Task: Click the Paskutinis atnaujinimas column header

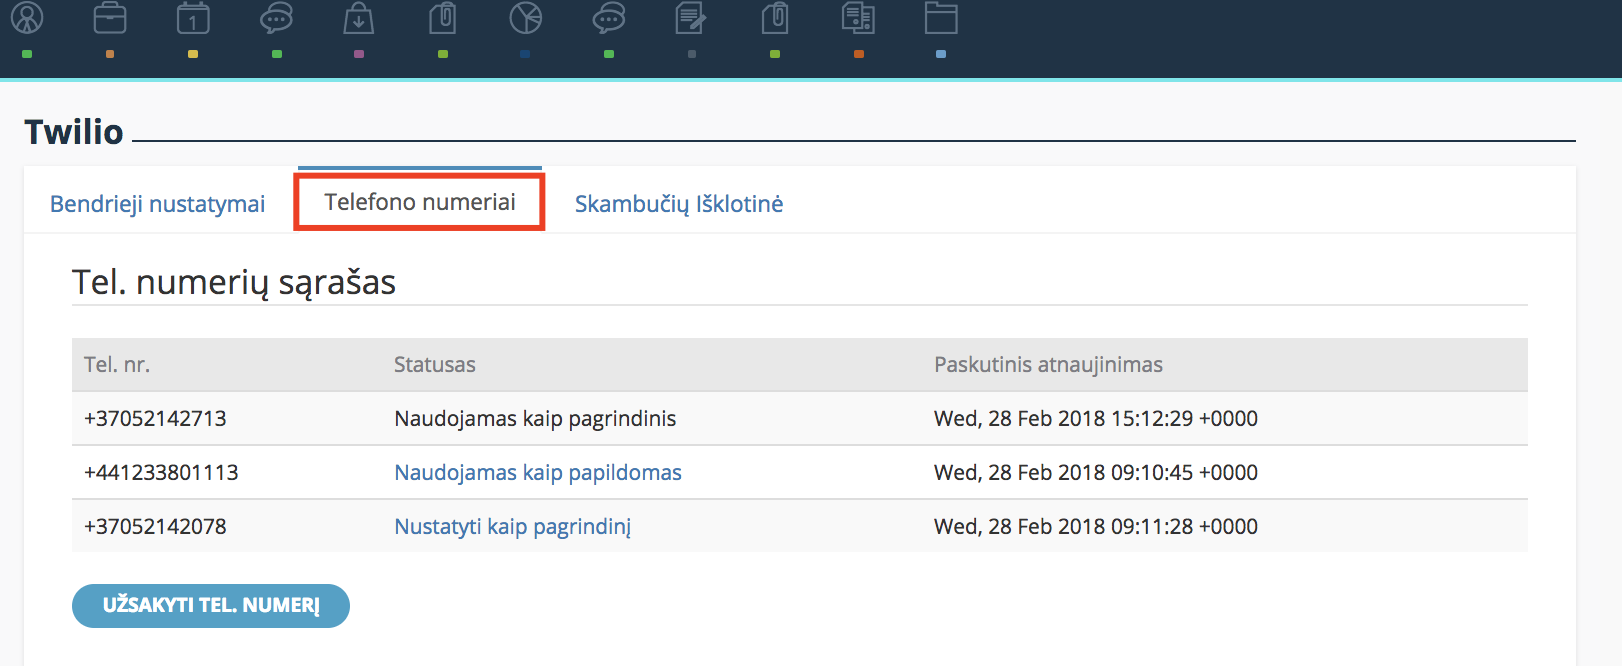Action: click(1048, 365)
